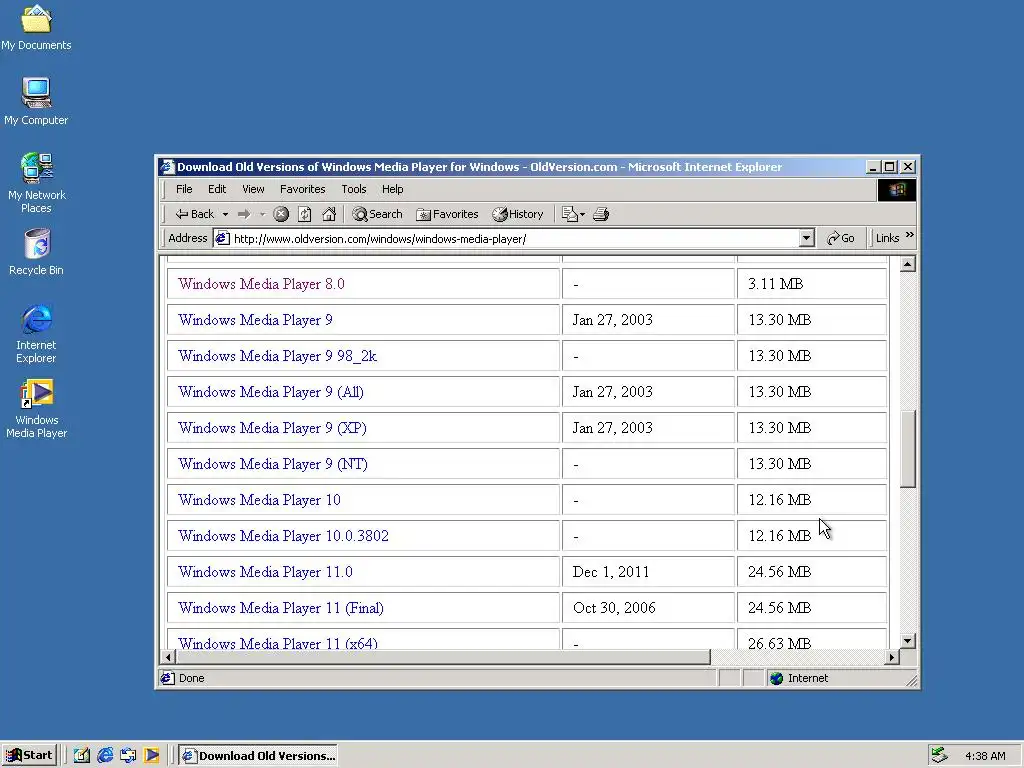Click the vertical scrollbar down arrow
This screenshot has width=1024, height=768.
click(907, 641)
